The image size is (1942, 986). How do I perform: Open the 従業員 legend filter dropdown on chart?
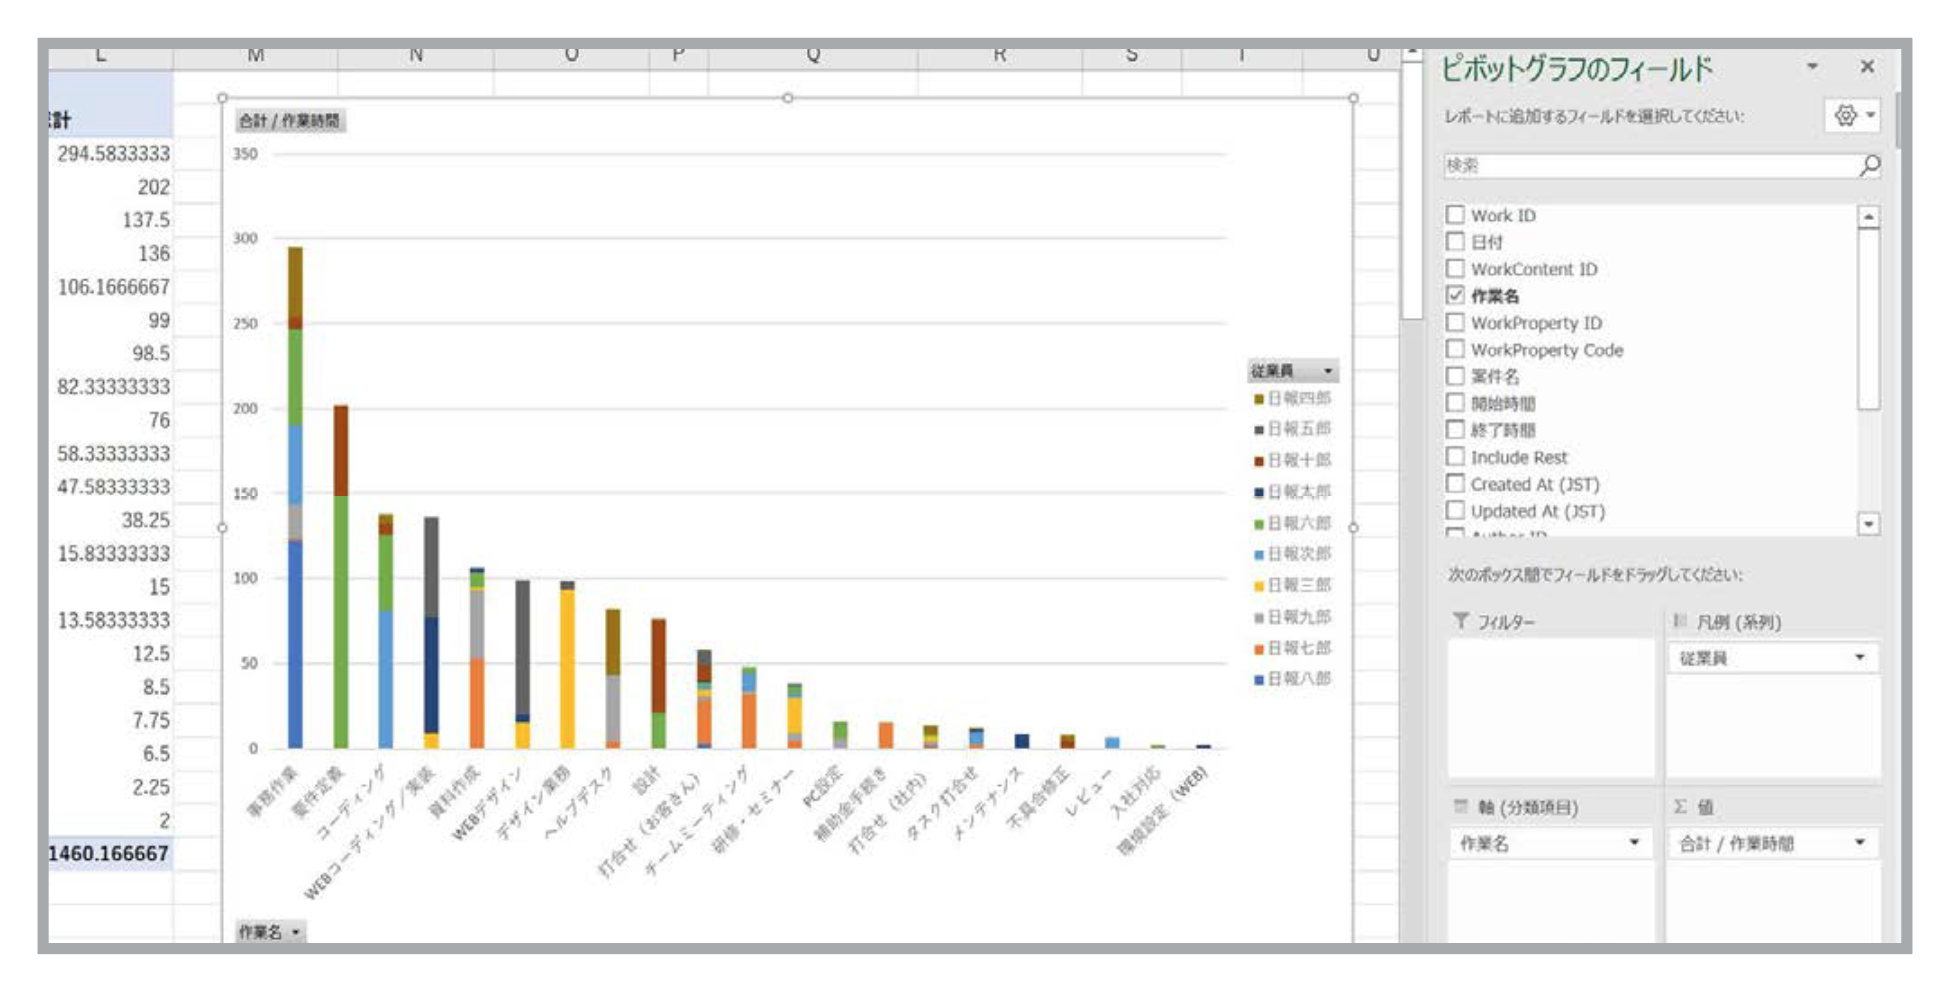(x=1327, y=371)
